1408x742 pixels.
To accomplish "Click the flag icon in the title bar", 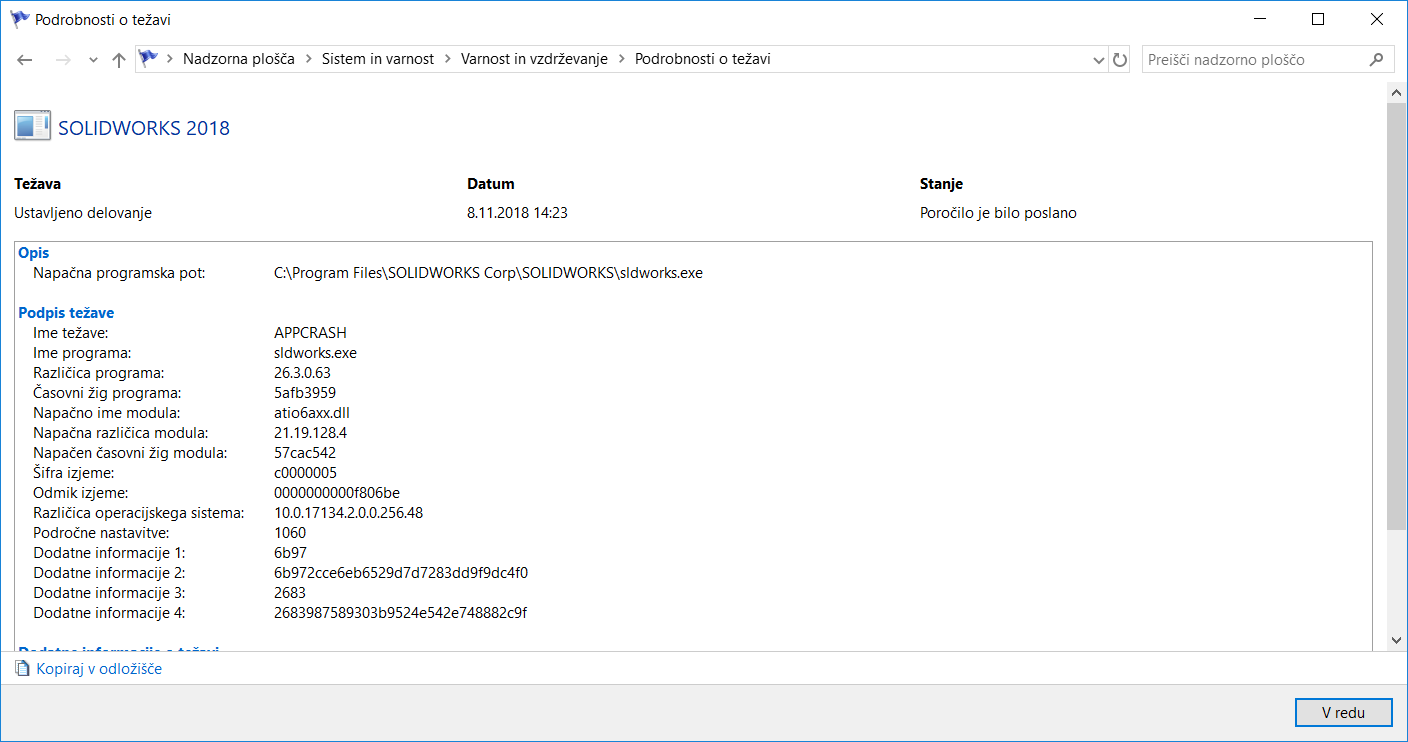I will pyautogui.click(x=19, y=19).
